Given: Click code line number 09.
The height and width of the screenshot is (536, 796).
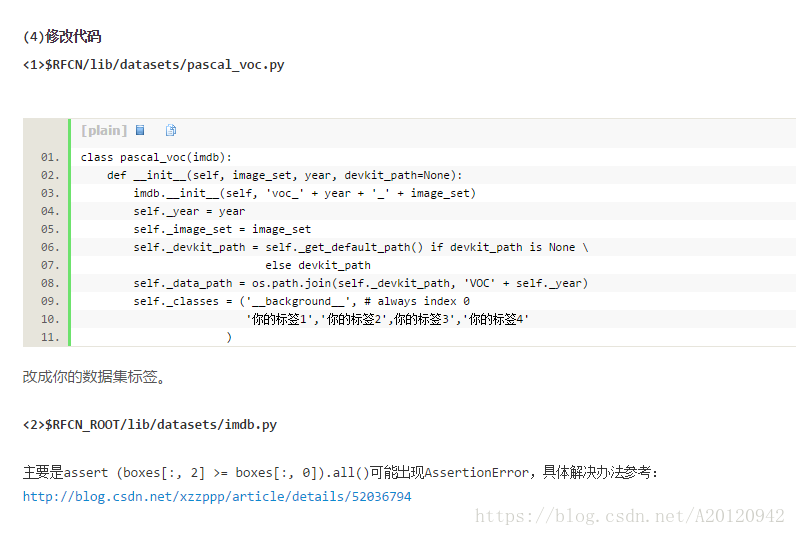Looking at the screenshot, I should click(x=50, y=302).
